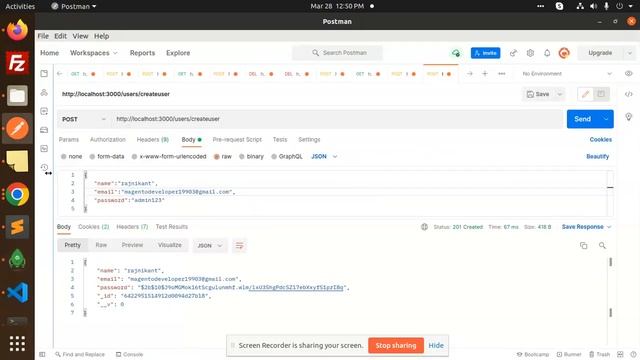
Task: Open the File menu
Action: pyautogui.click(x=43, y=36)
